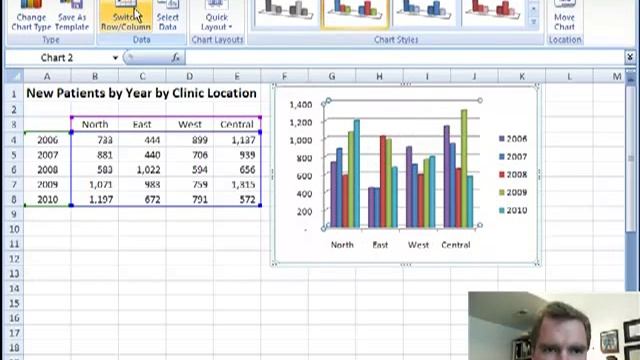640x360 pixels.
Task: Click the Central axis label on chart
Action: (456, 245)
